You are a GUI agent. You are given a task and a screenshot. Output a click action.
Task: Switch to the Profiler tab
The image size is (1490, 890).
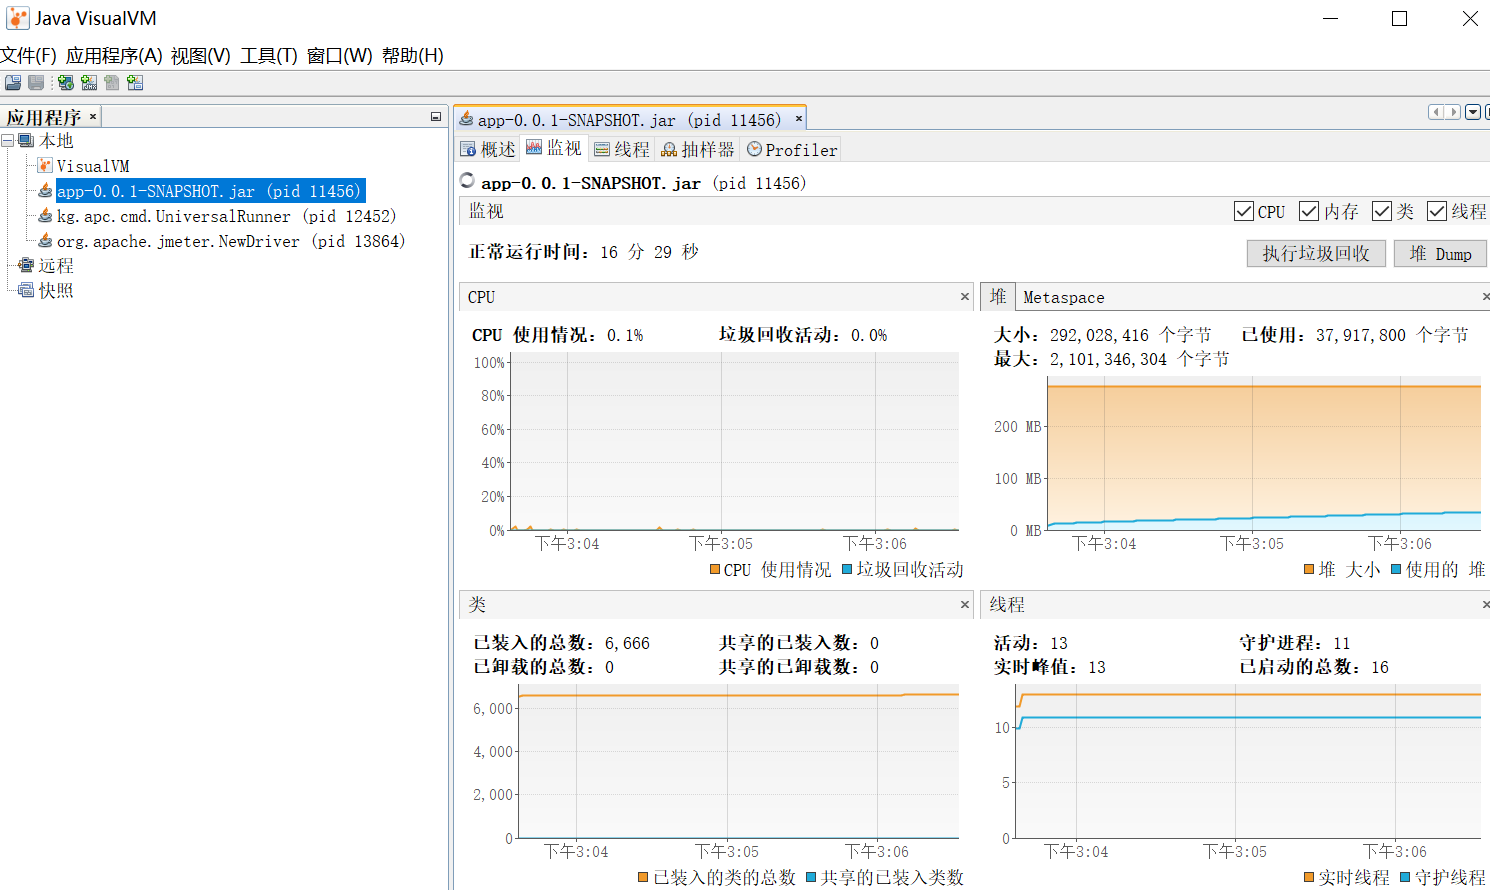(792, 149)
